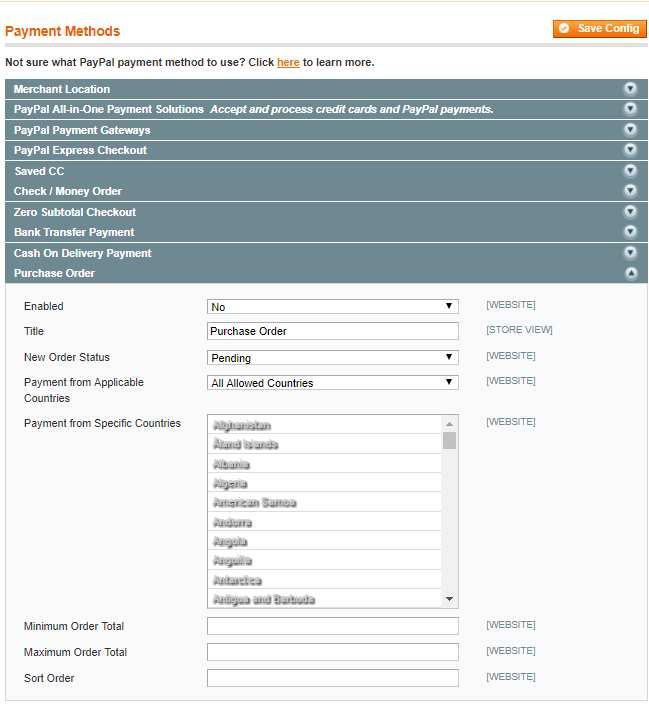Viewport: 649px width, 704px height.
Task: Expand Zero Subtotal Checkout arrow icon
Action: point(631,211)
